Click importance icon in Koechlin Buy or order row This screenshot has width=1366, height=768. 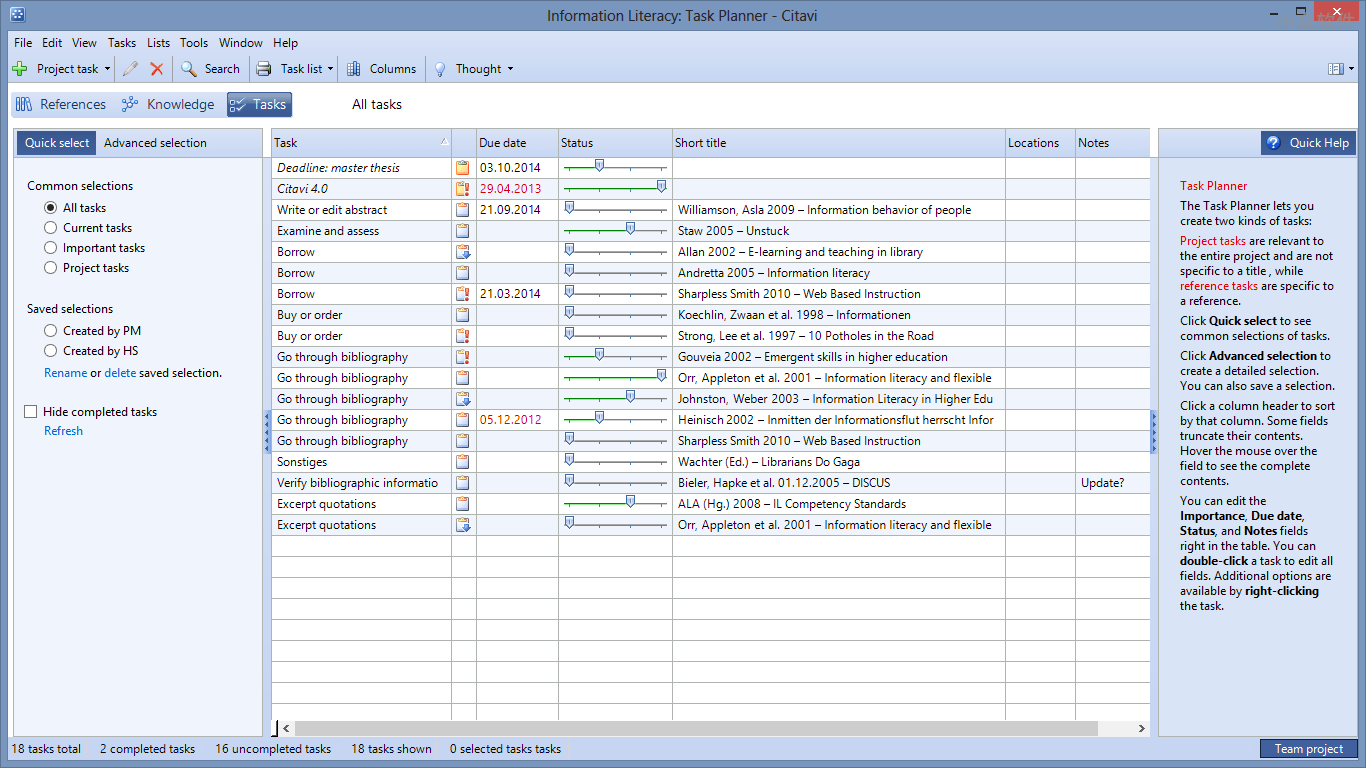click(x=463, y=315)
